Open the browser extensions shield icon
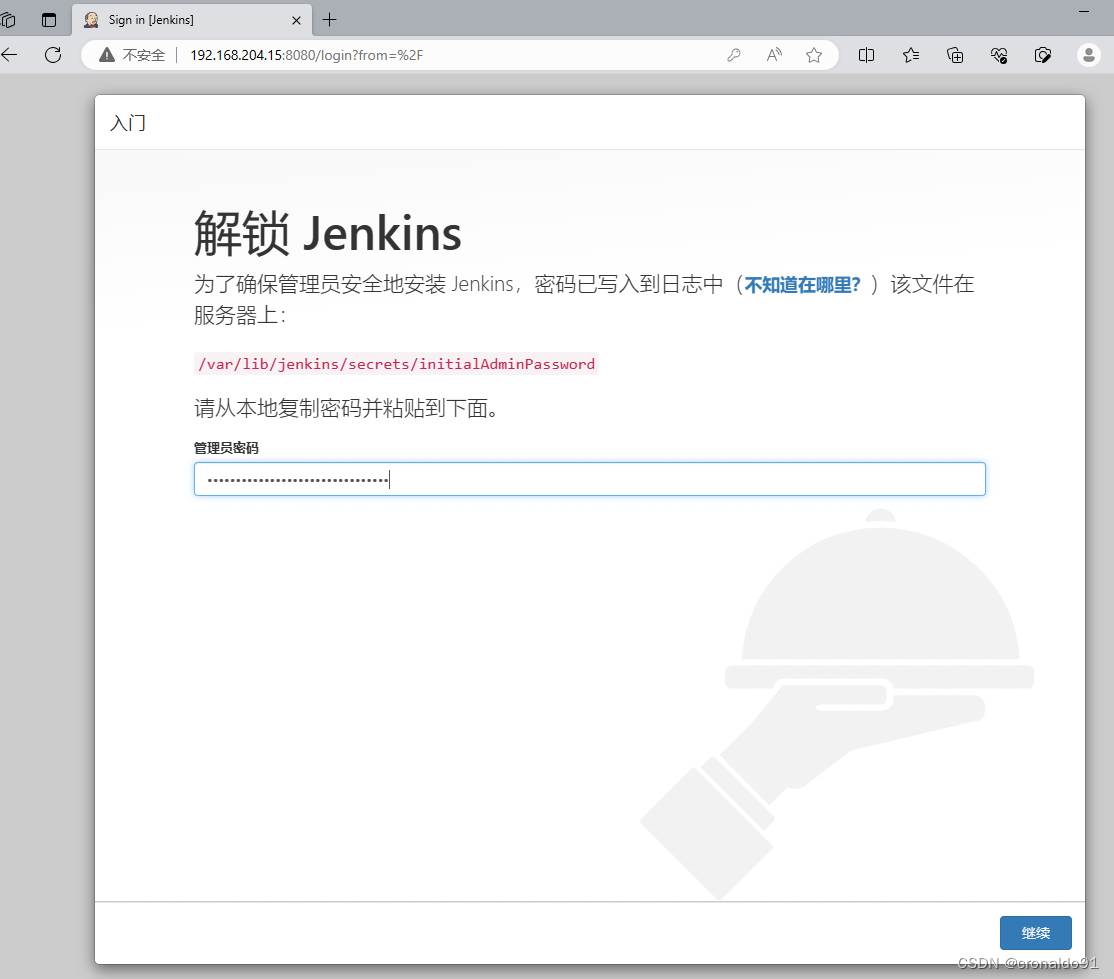 coord(1042,55)
